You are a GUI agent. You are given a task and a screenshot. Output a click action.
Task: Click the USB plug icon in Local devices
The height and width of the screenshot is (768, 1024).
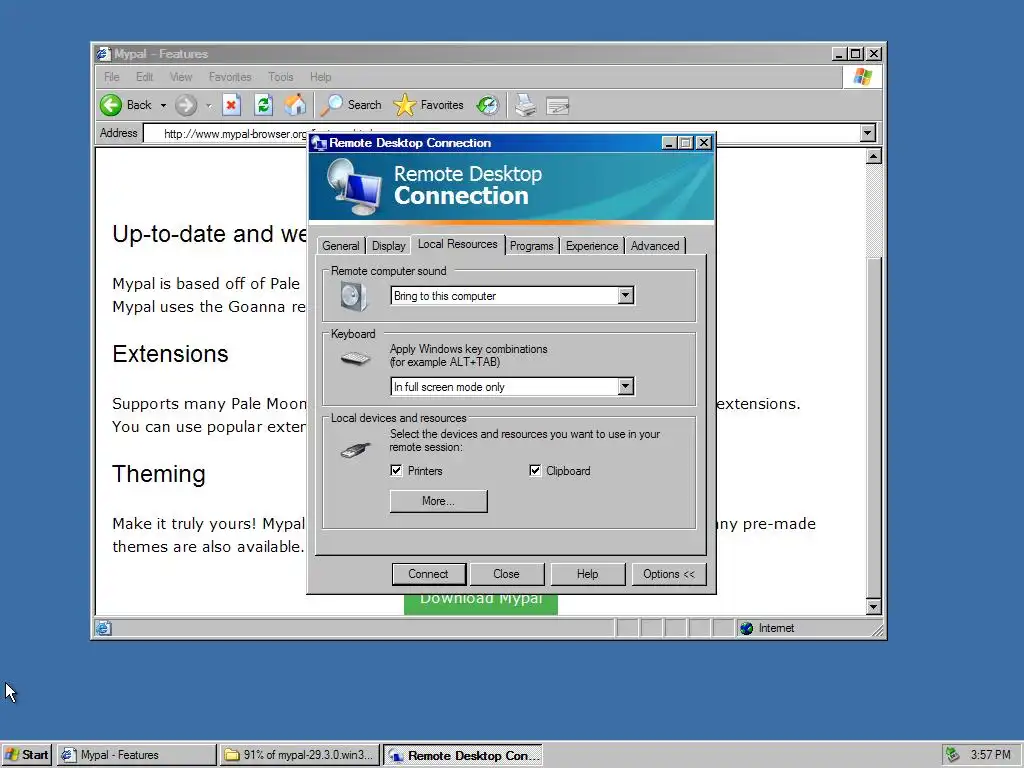(355, 450)
